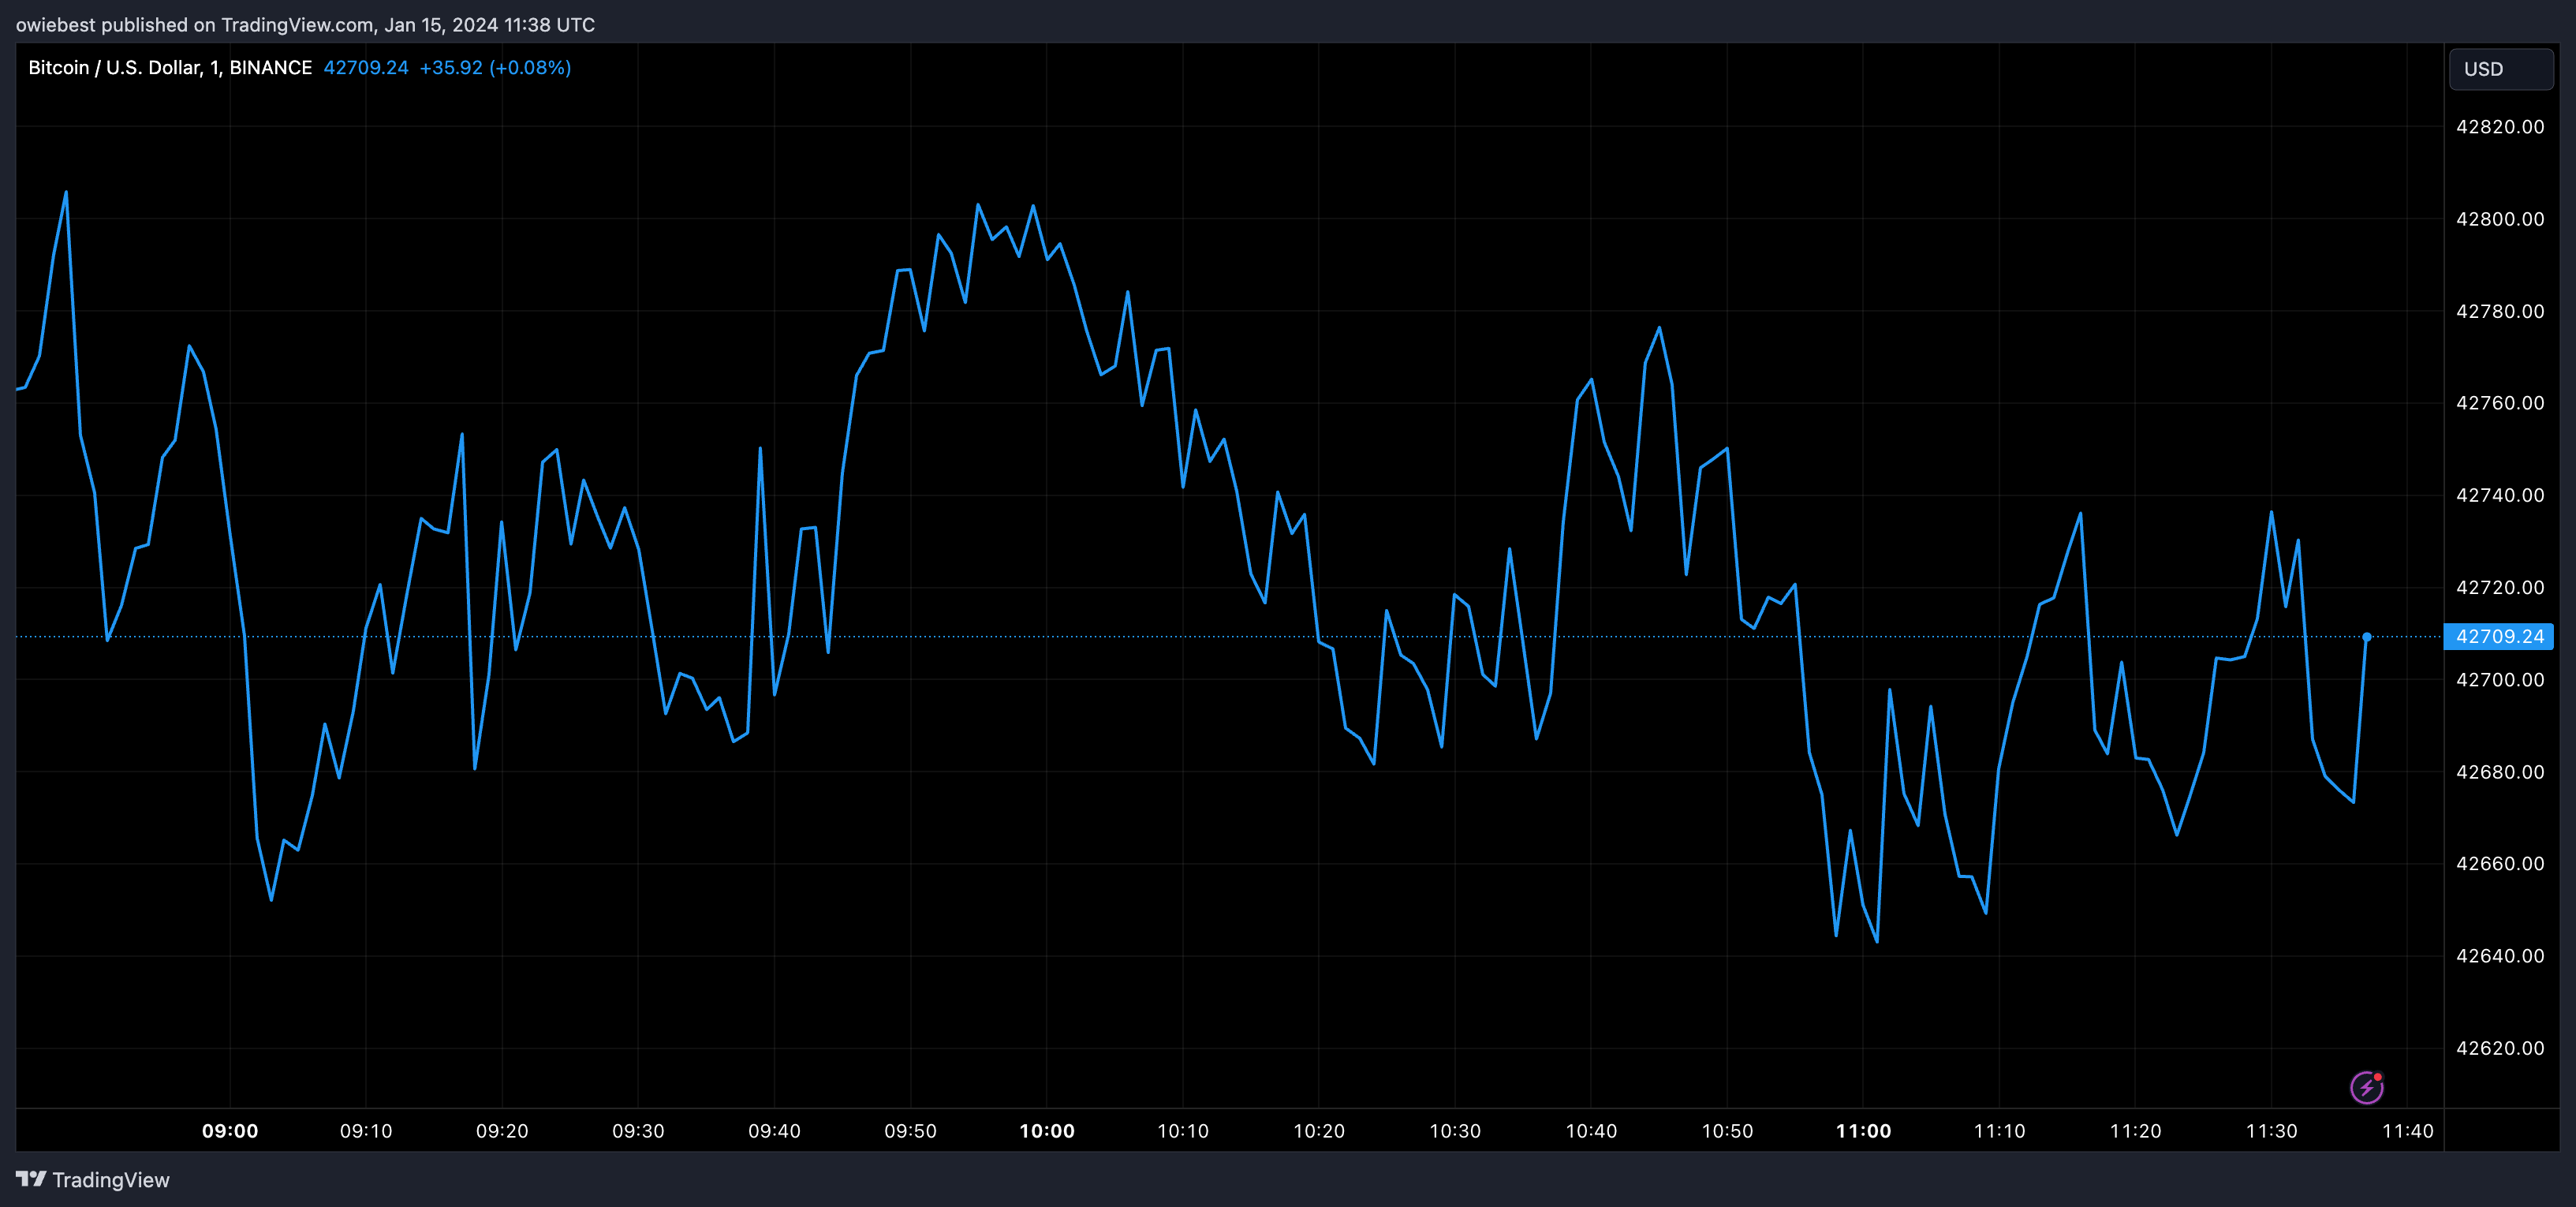Image resolution: width=2576 pixels, height=1207 pixels.
Task: Click the 10:00 time axis label
Action: (1047, 1131)
